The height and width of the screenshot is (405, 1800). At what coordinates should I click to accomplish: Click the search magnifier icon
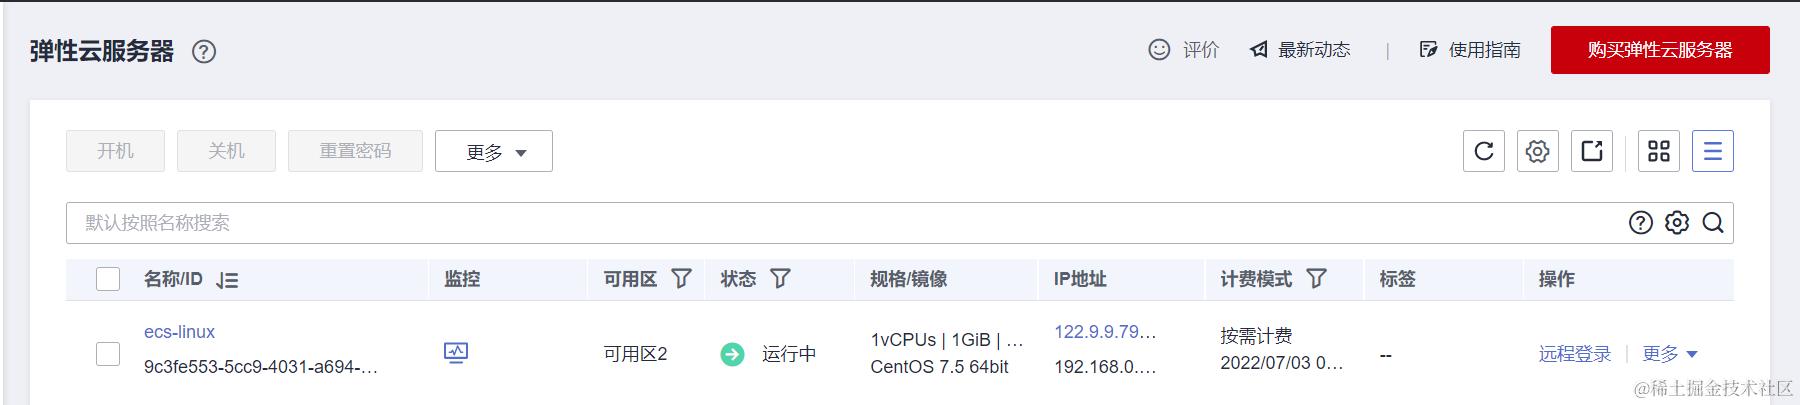[1713, 223]
